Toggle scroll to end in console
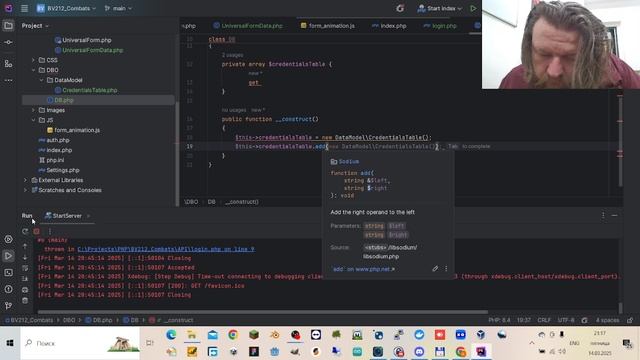 25,279
